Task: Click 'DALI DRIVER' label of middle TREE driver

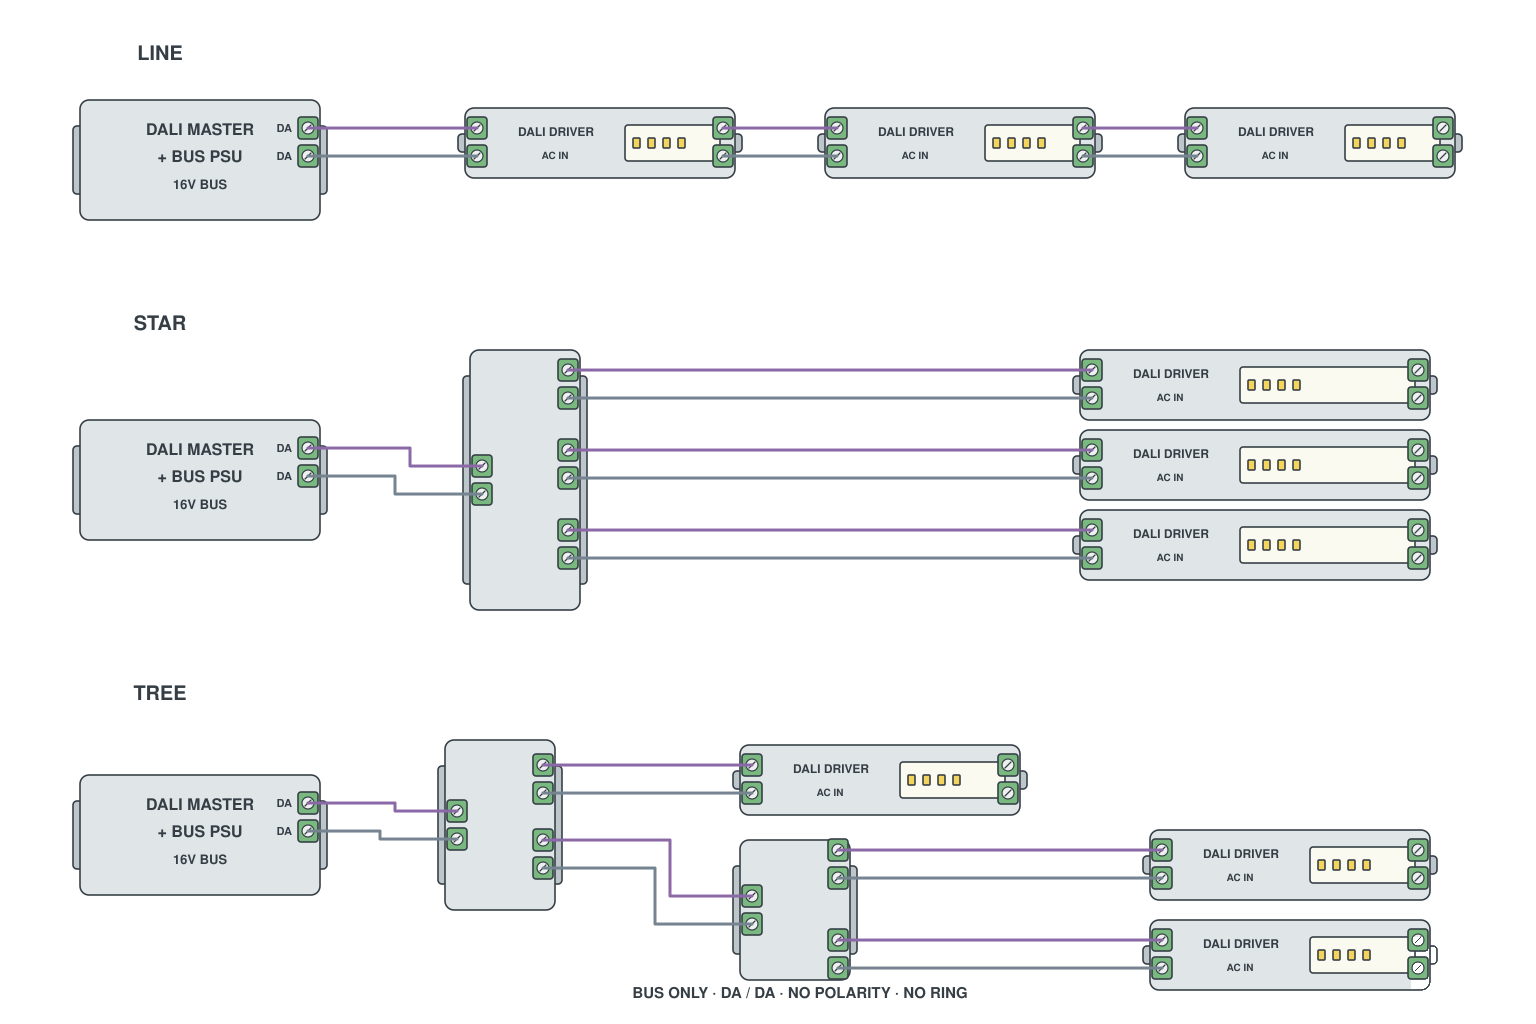Action: (x=1241, y=853)
